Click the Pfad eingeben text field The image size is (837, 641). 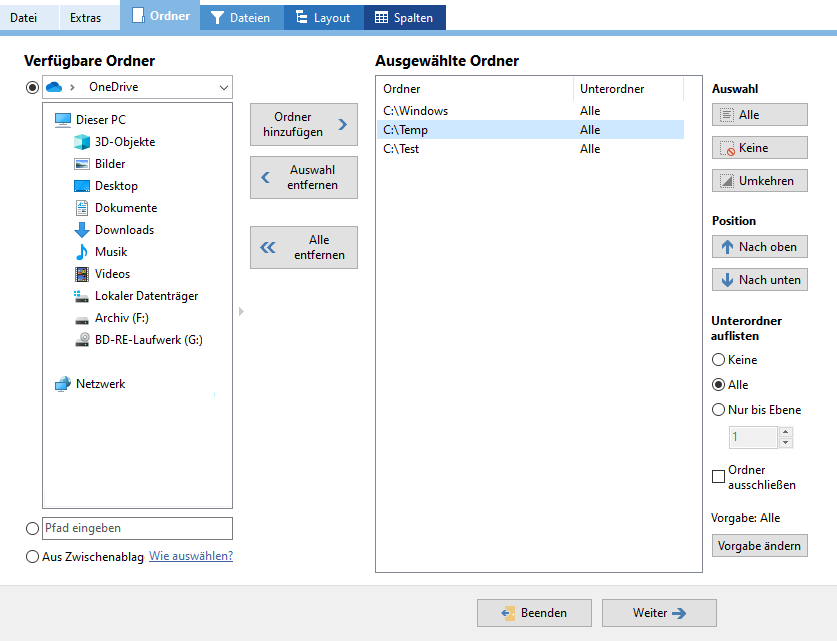click(137, 528)
